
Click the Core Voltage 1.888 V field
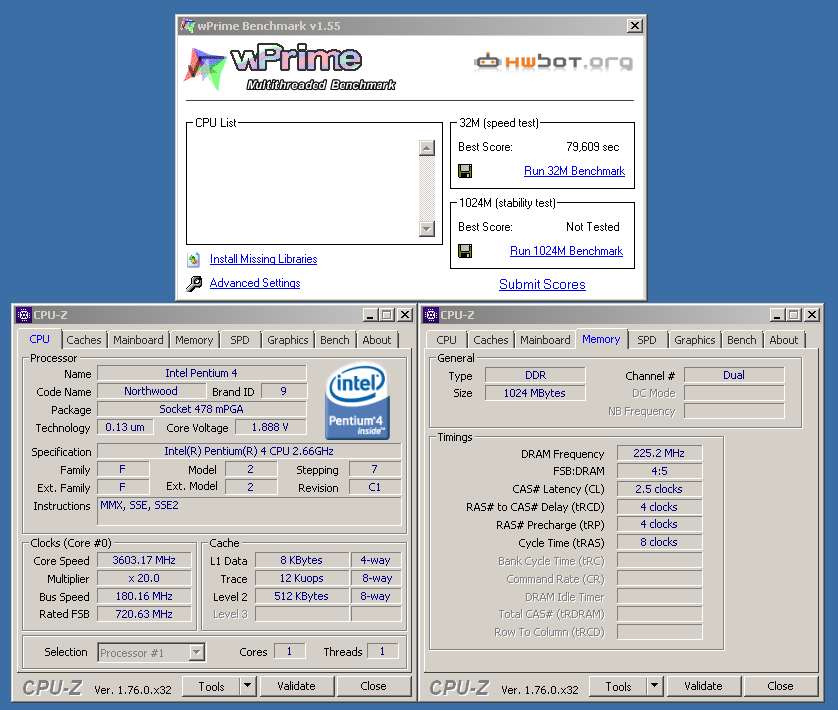[x=270, y=427]
